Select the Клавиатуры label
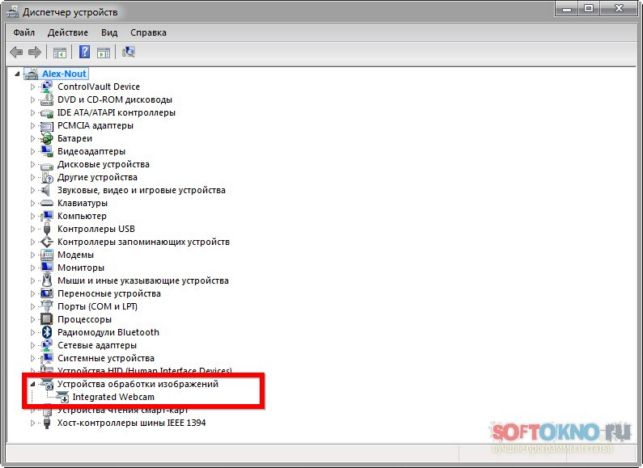This screenshot has height=468, width=643. 82,203
